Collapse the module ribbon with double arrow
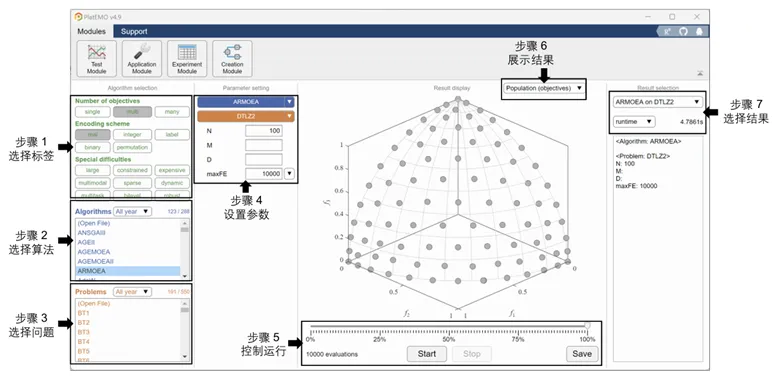780x381 pixels. tap(700, 73)
